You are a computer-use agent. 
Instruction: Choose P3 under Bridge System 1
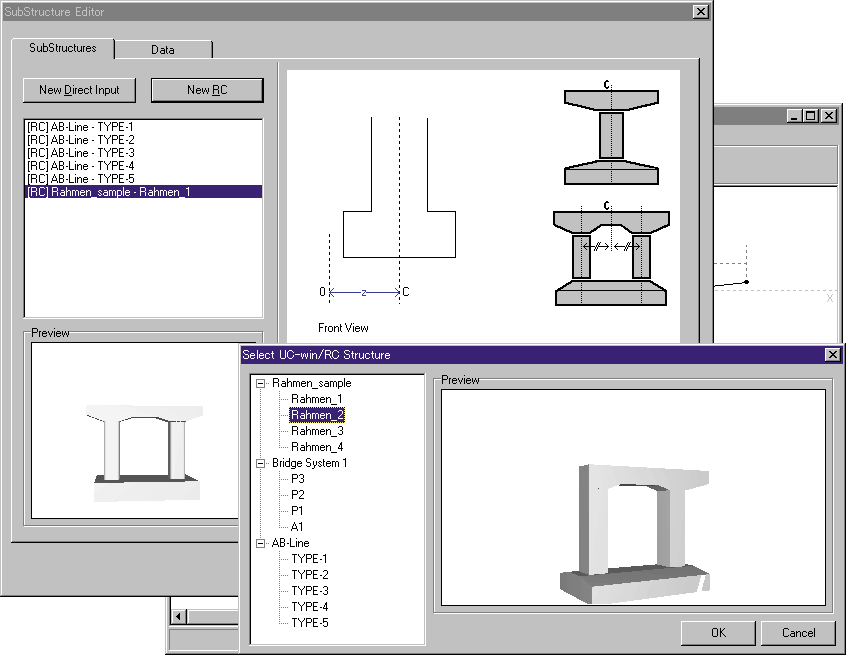coord(298,479)
